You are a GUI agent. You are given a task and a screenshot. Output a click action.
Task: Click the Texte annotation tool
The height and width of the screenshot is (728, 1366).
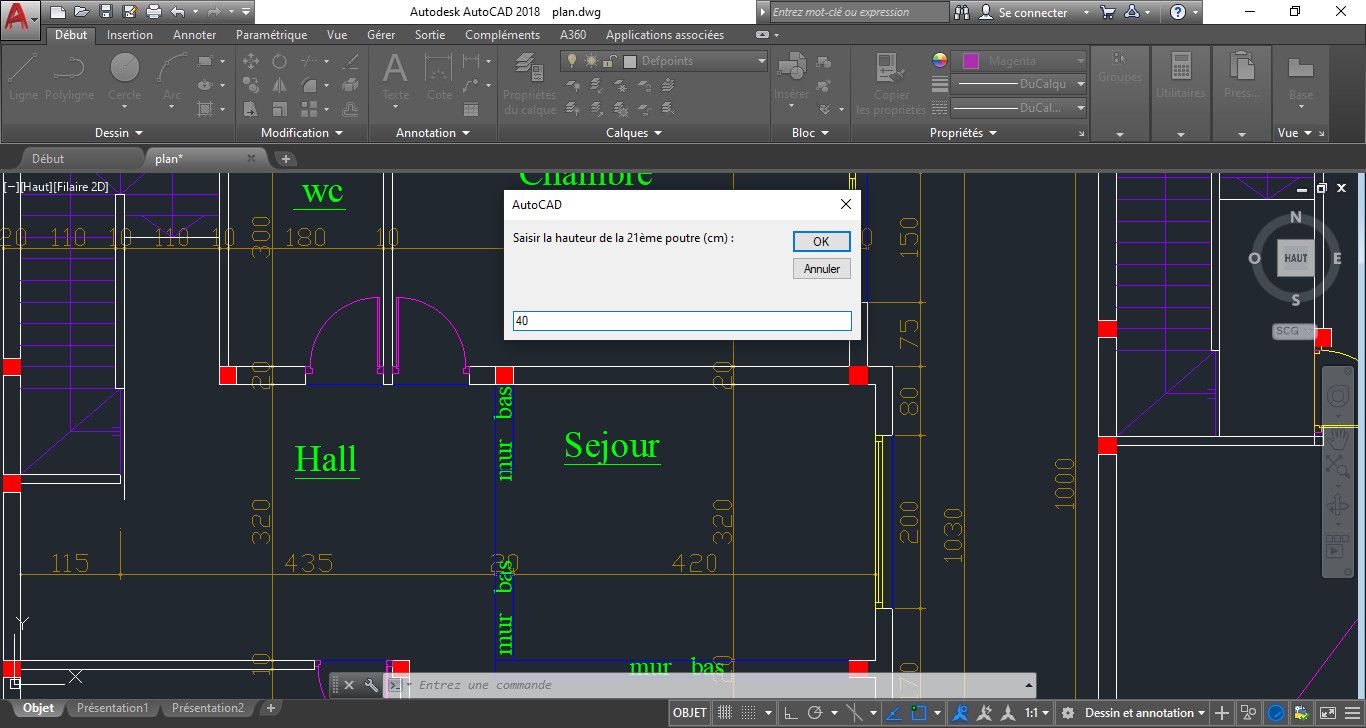coord(396,76)
